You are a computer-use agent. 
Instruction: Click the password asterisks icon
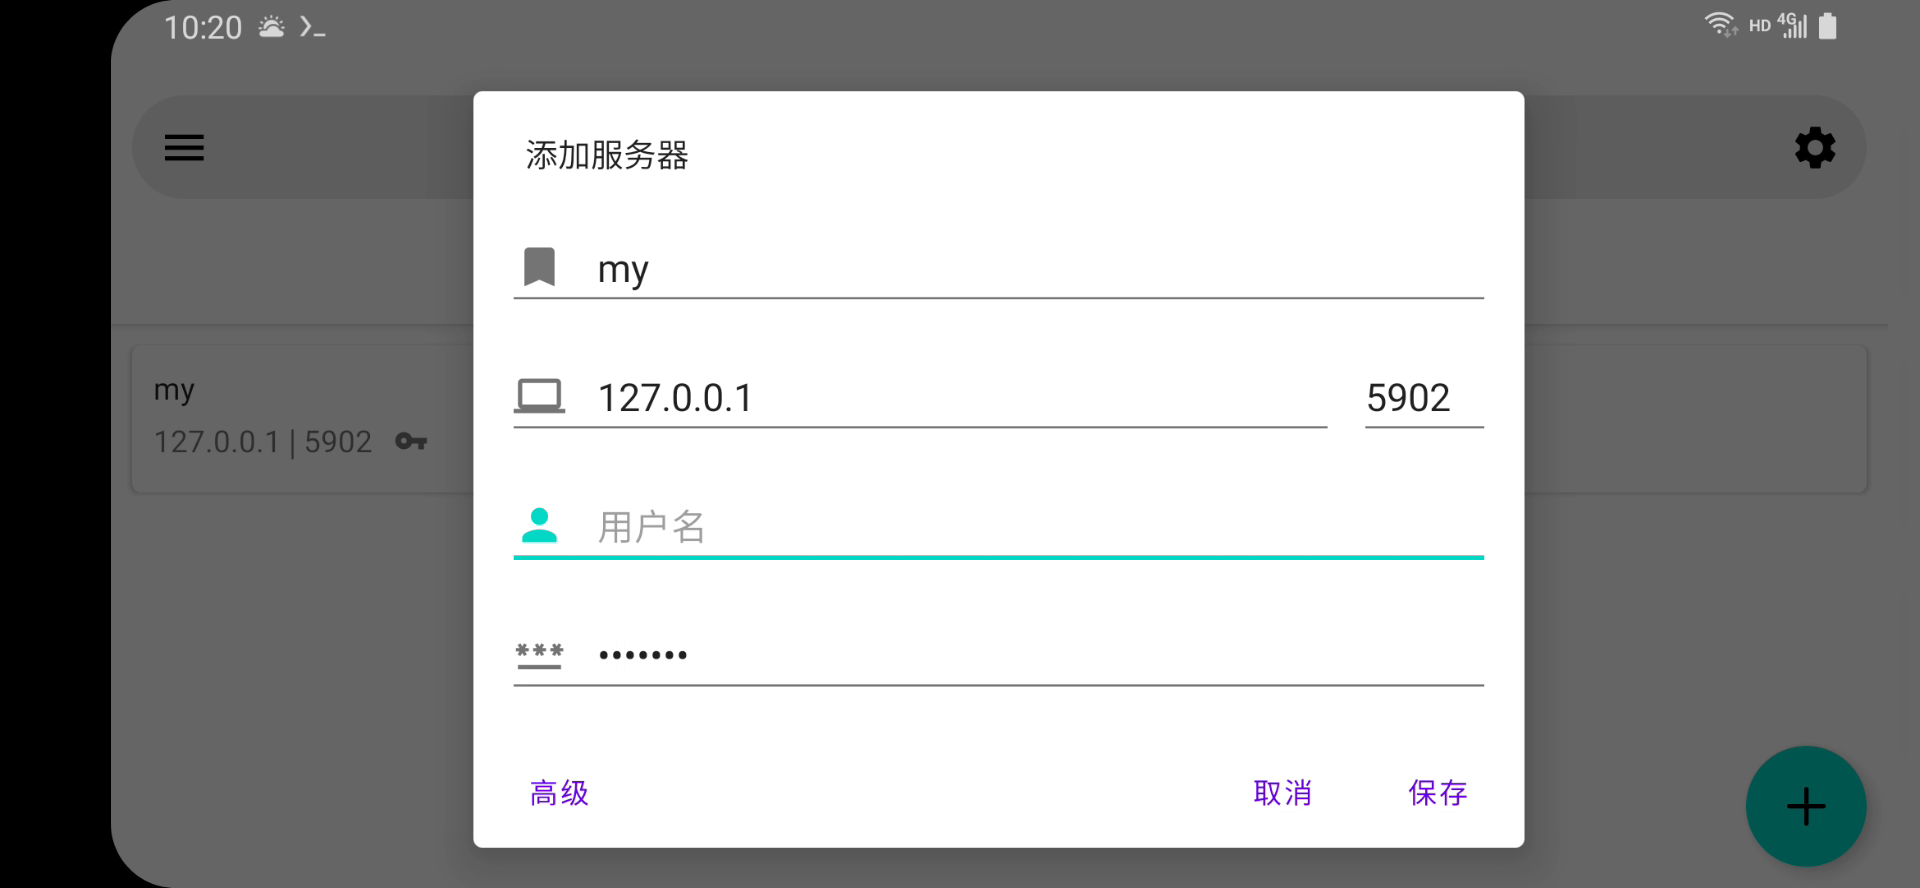[x=539, y=655]
